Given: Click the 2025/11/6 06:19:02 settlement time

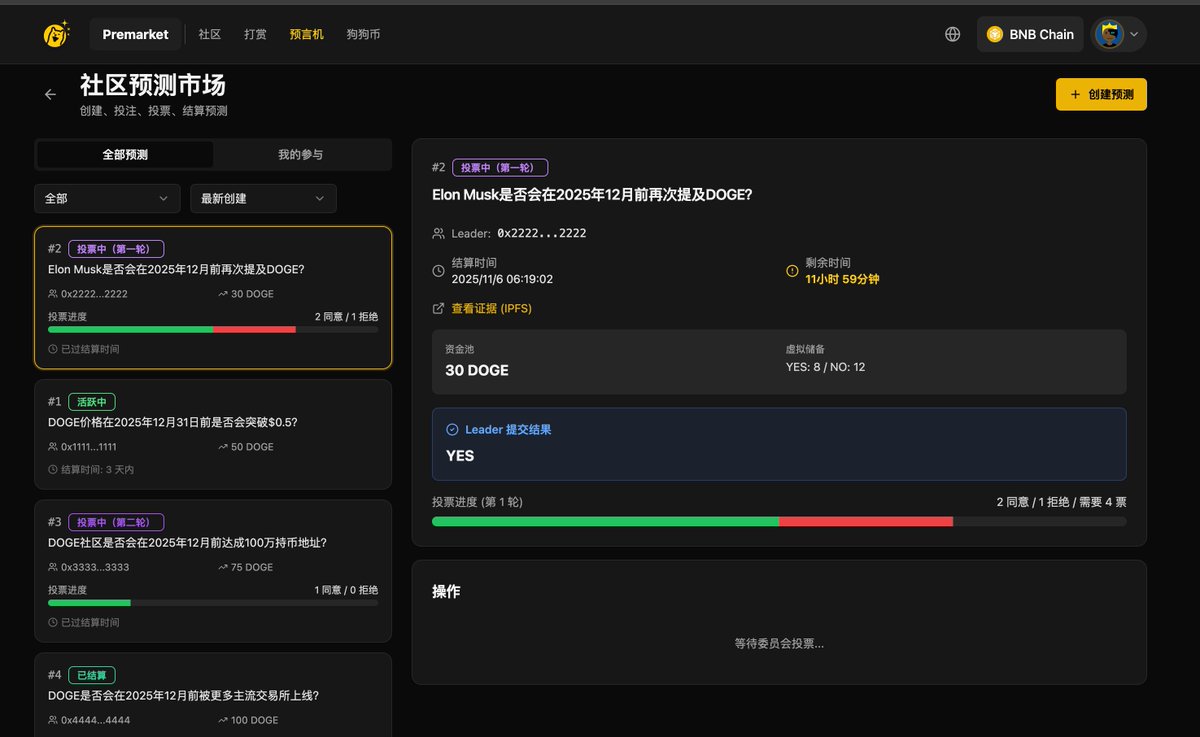Looking at the screenshot, I should click(502, 279).
